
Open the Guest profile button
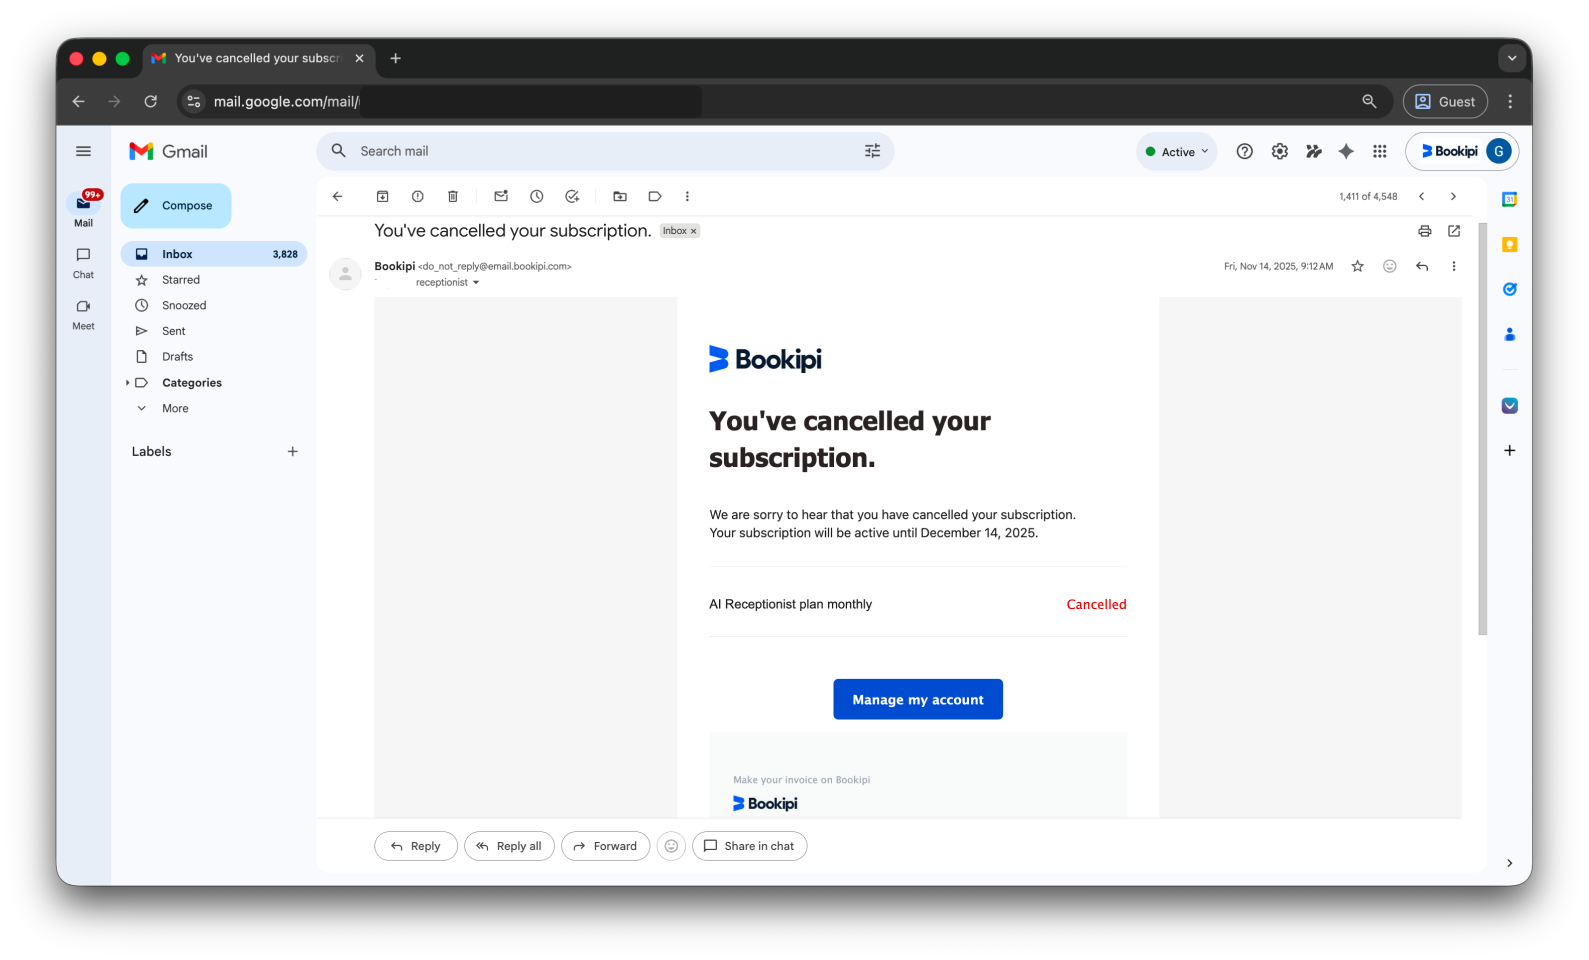click(x=1445, y=101)
